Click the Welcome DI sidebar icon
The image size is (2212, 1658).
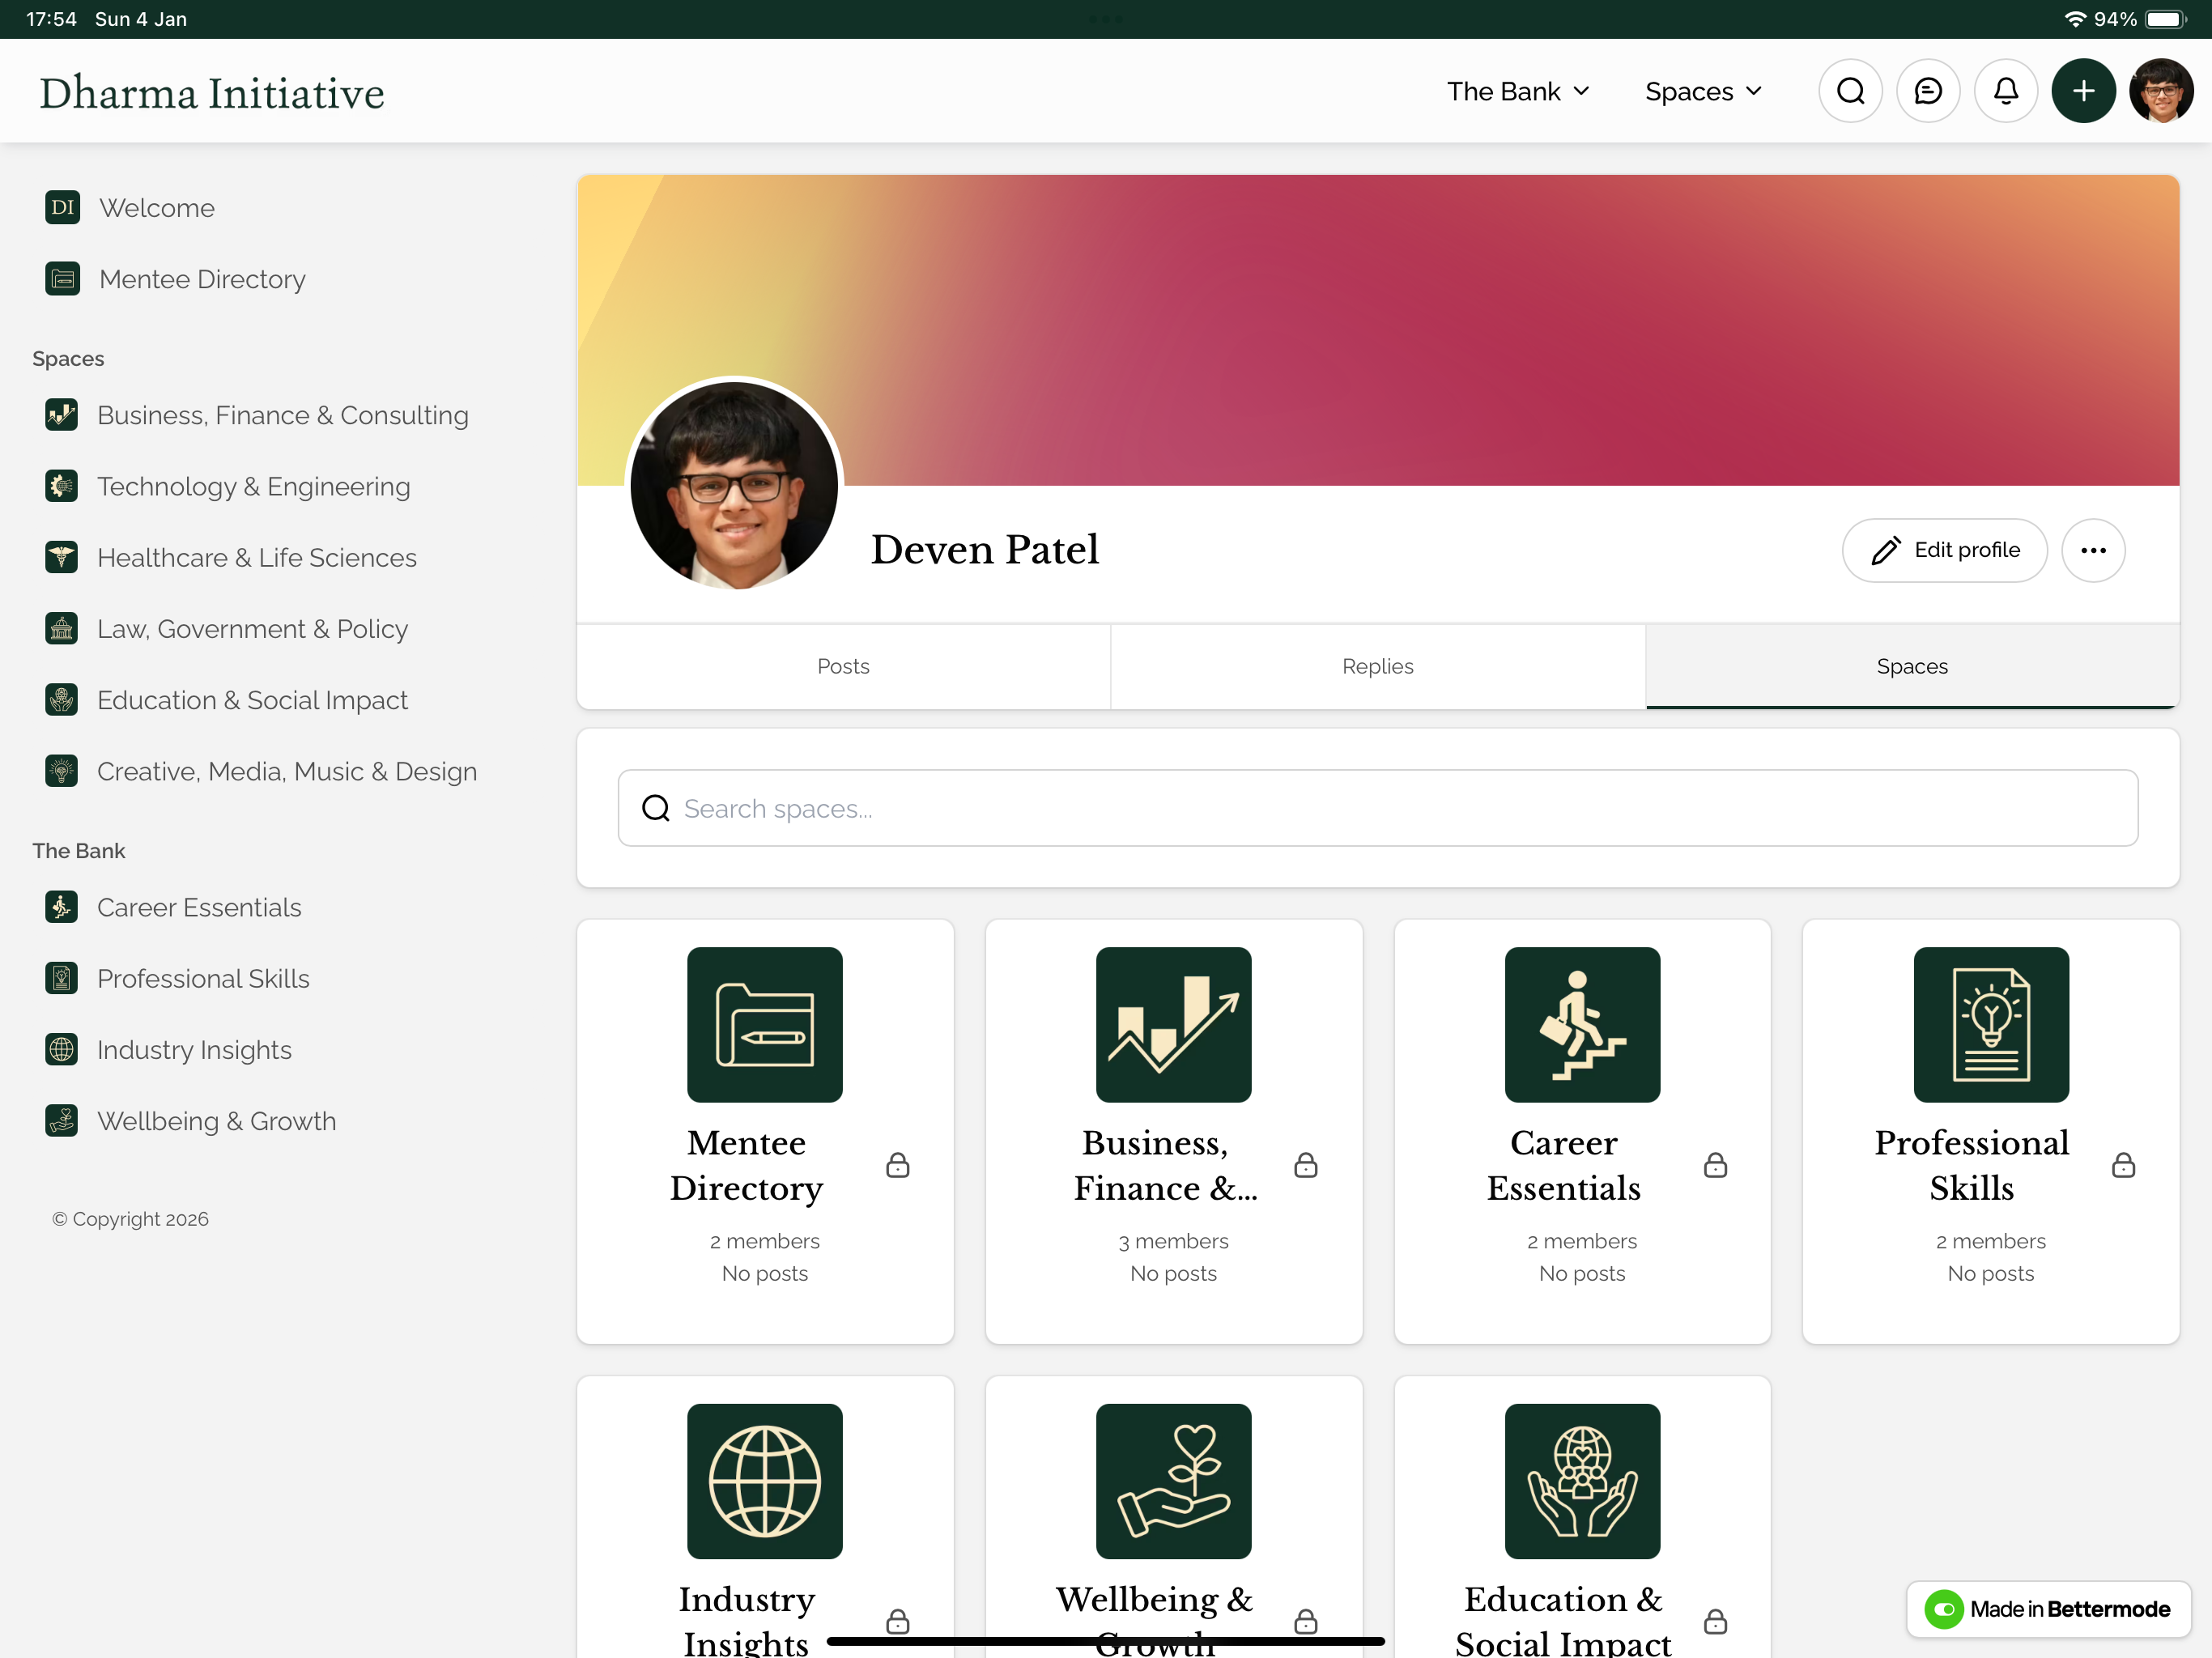[62, 207]
